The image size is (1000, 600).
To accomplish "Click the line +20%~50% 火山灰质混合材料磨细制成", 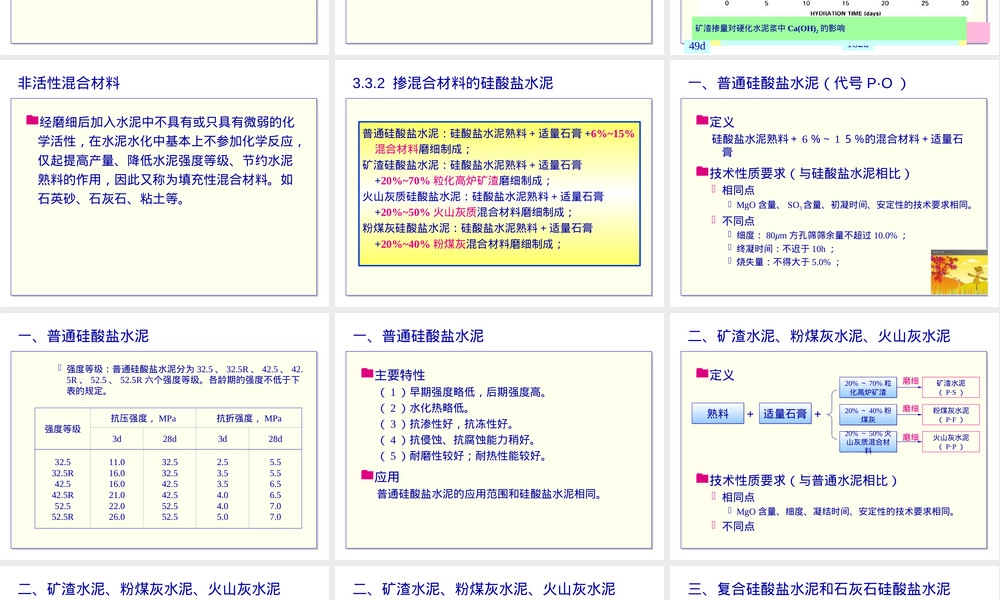I will coord(474,212).
